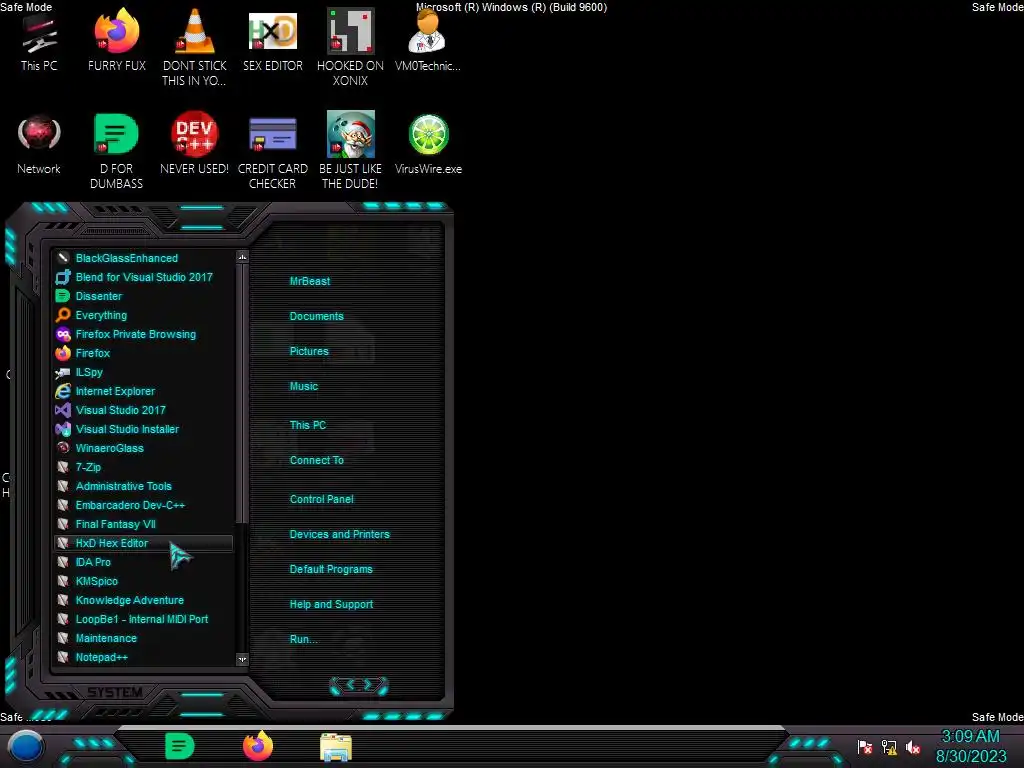Open Dissenter from the taskbar
1024x768 pixels.
pos(180,746)
